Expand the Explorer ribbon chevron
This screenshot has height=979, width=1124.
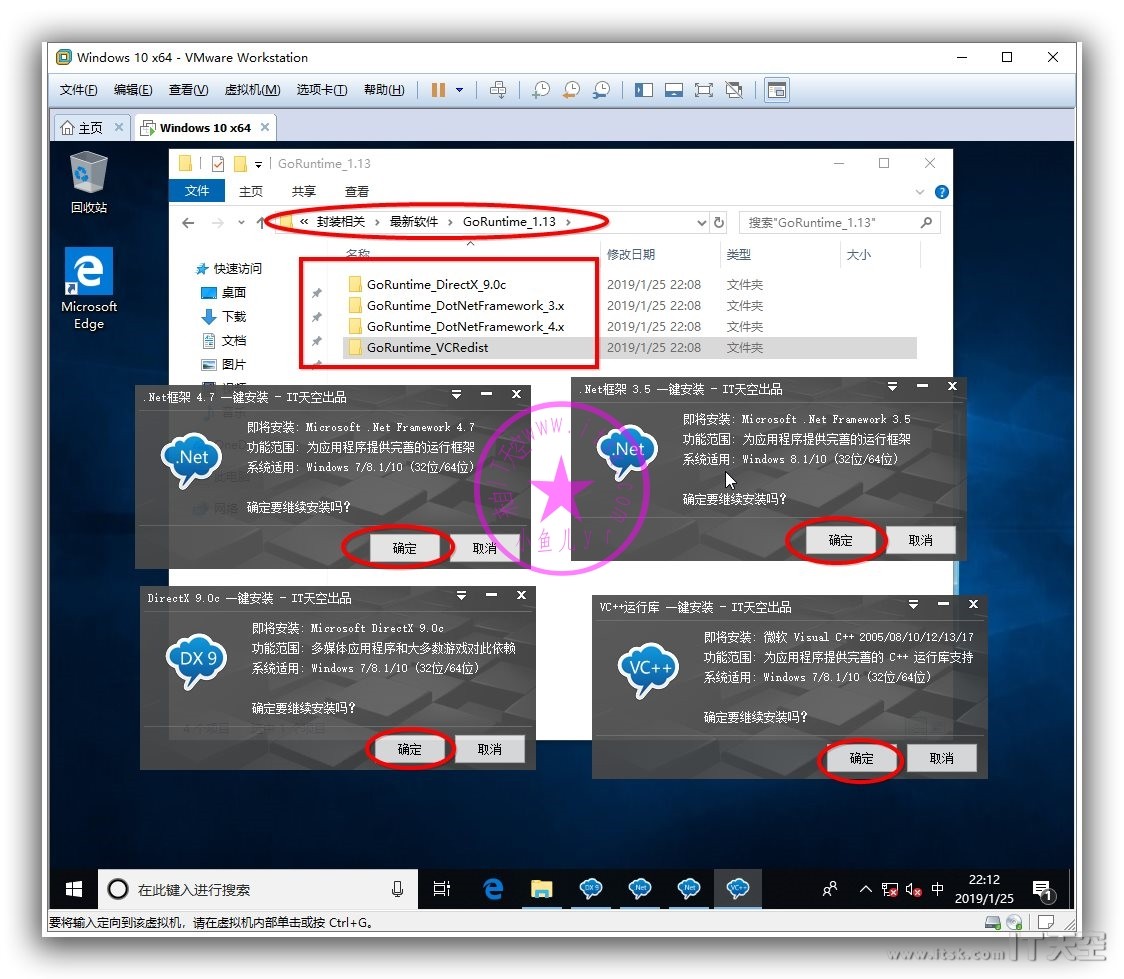920,192
